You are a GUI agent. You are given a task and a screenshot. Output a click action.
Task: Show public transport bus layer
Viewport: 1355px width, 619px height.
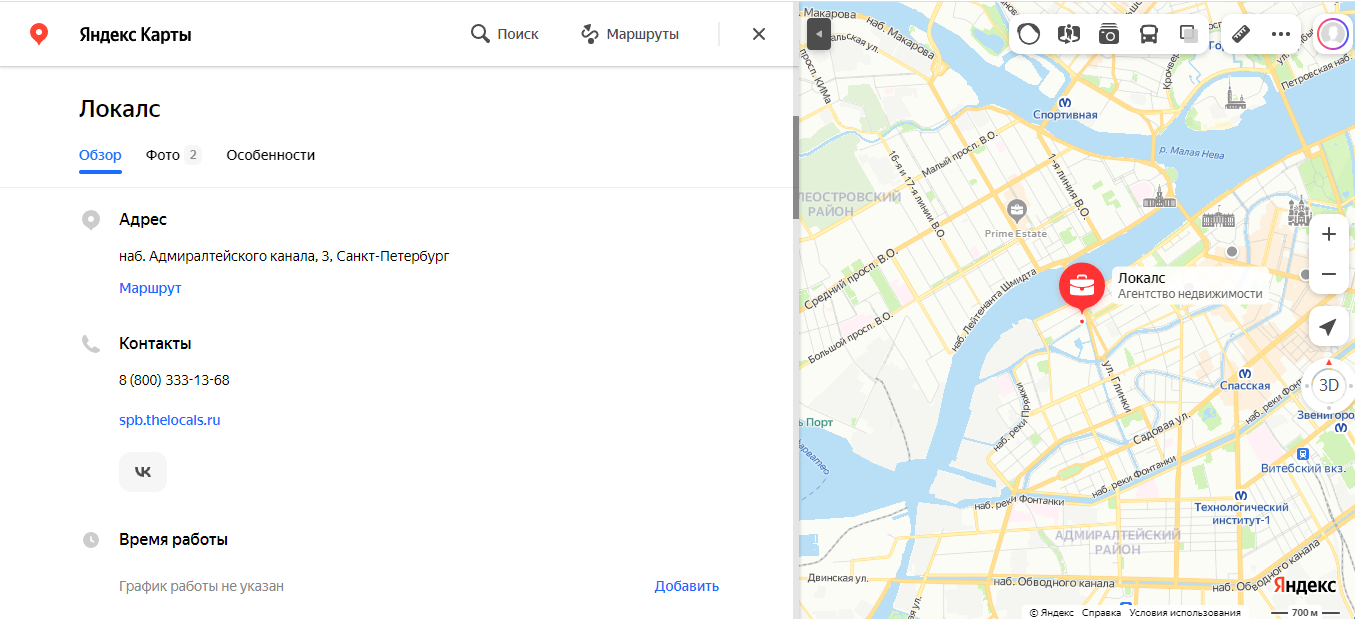[x=1149, y=34]
